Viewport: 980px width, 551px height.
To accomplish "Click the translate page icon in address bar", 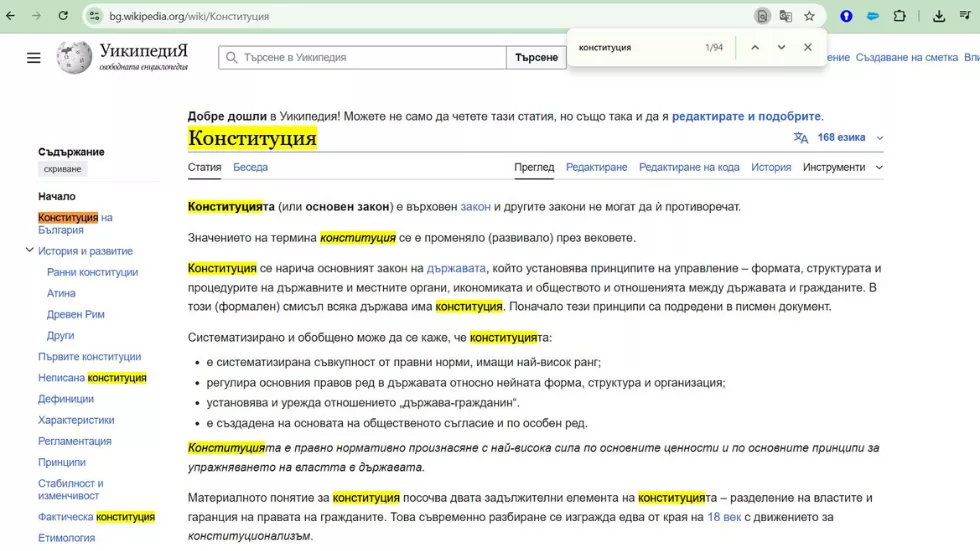I will pos(786,16).
